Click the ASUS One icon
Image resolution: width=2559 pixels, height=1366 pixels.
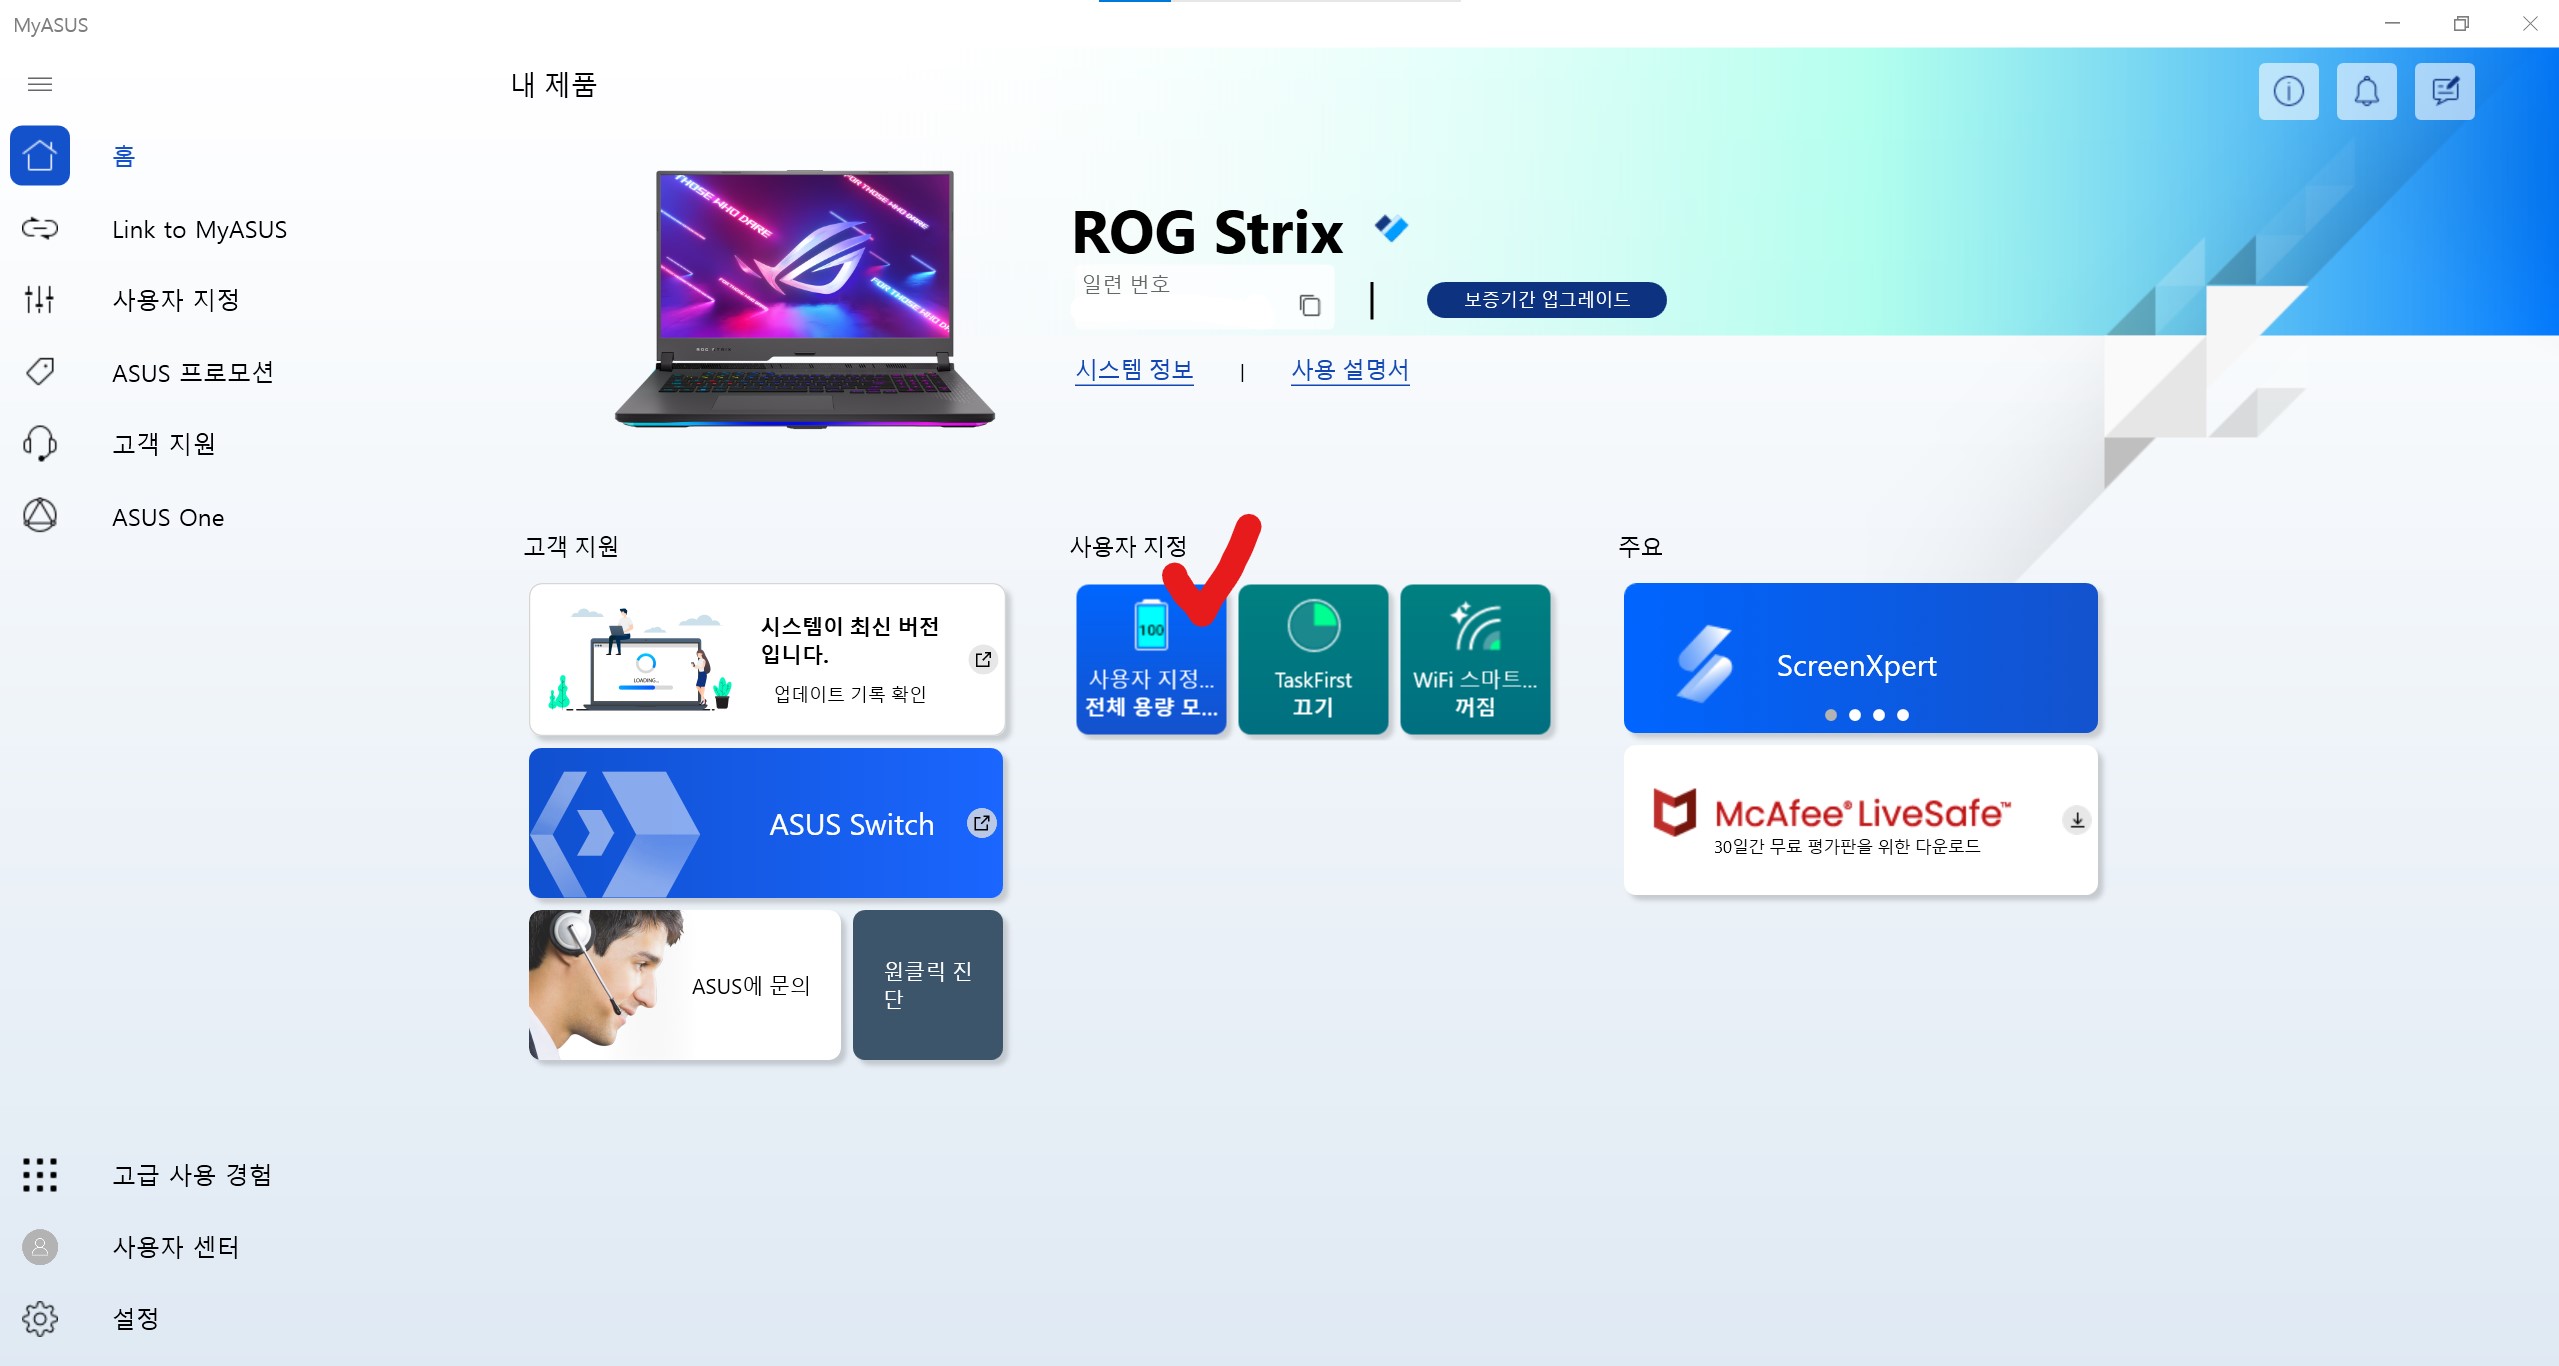(x=40, y=516)
